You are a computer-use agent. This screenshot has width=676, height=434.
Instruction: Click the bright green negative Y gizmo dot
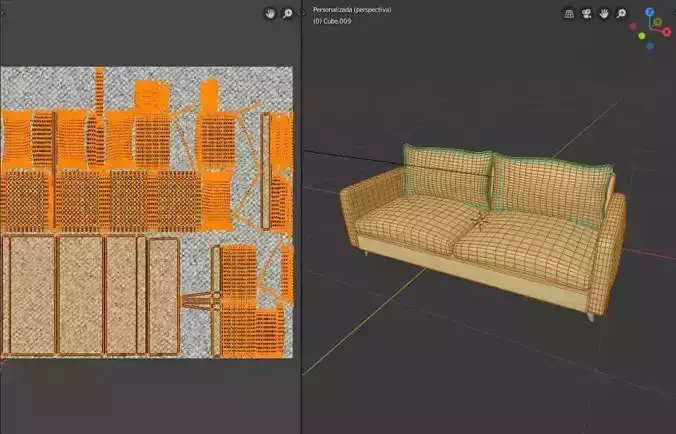[x=642, y=36]
